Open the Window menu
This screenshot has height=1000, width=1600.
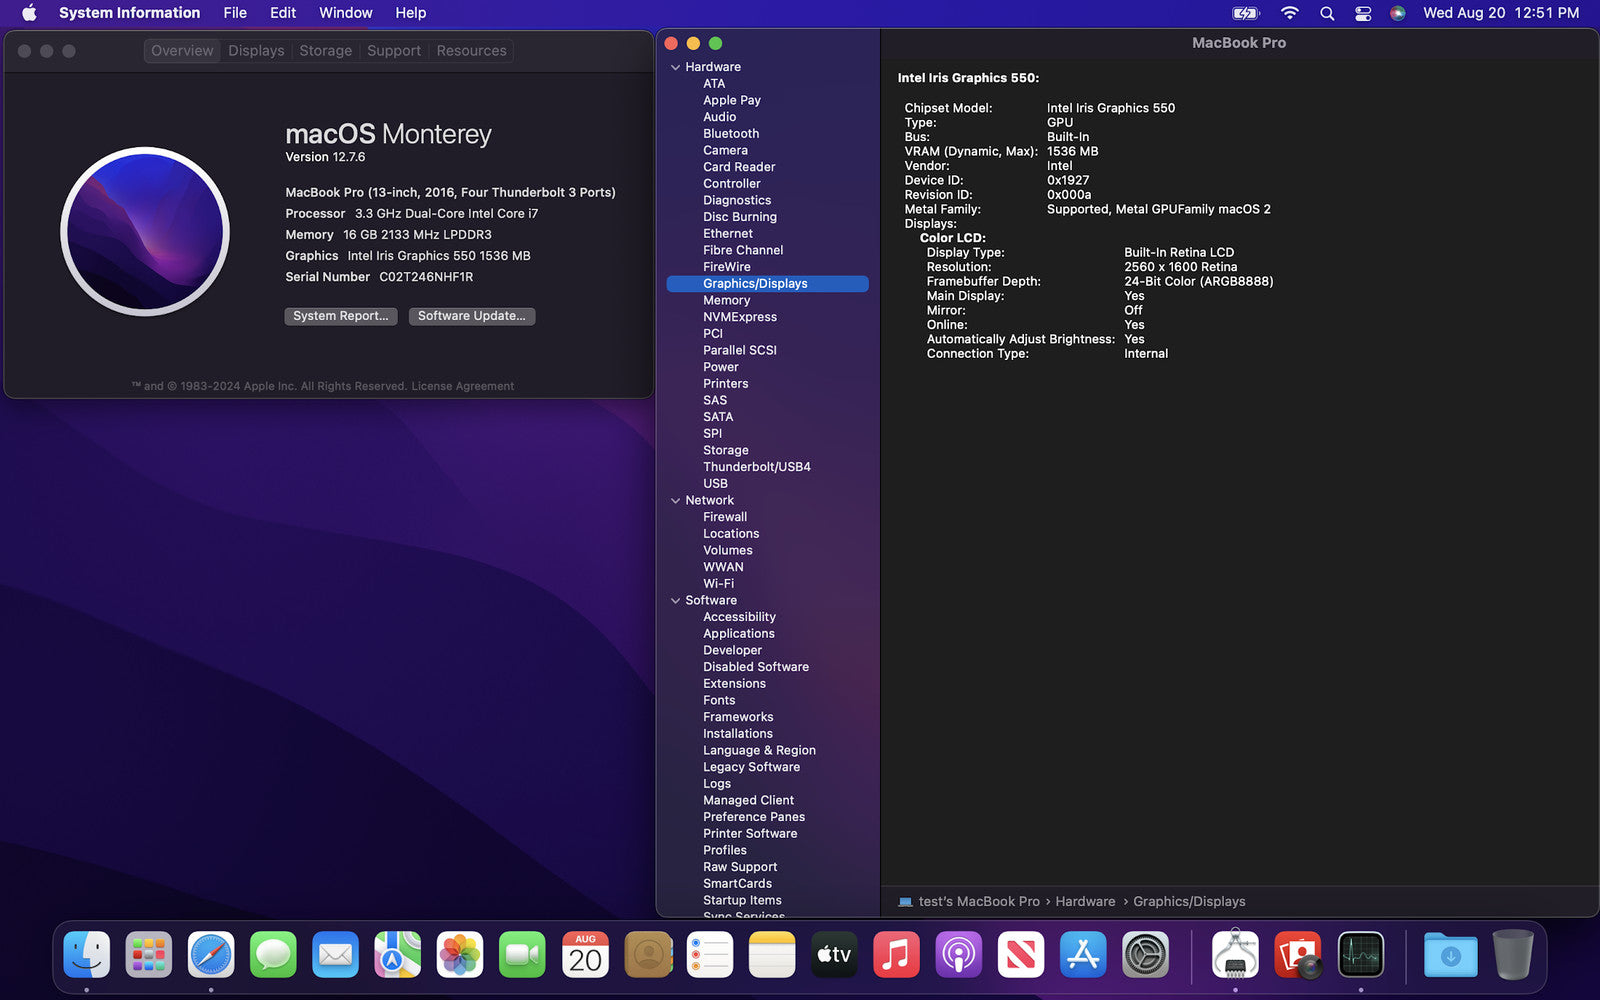[x=345, y=13]
